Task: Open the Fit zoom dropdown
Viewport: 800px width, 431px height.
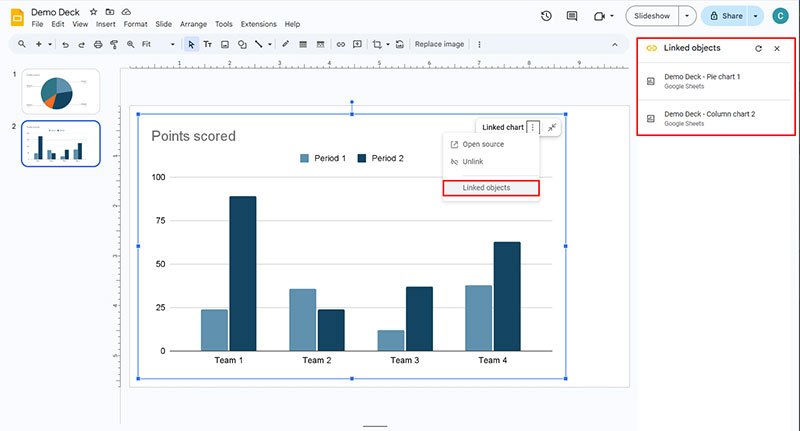Action: pos(158,44)
